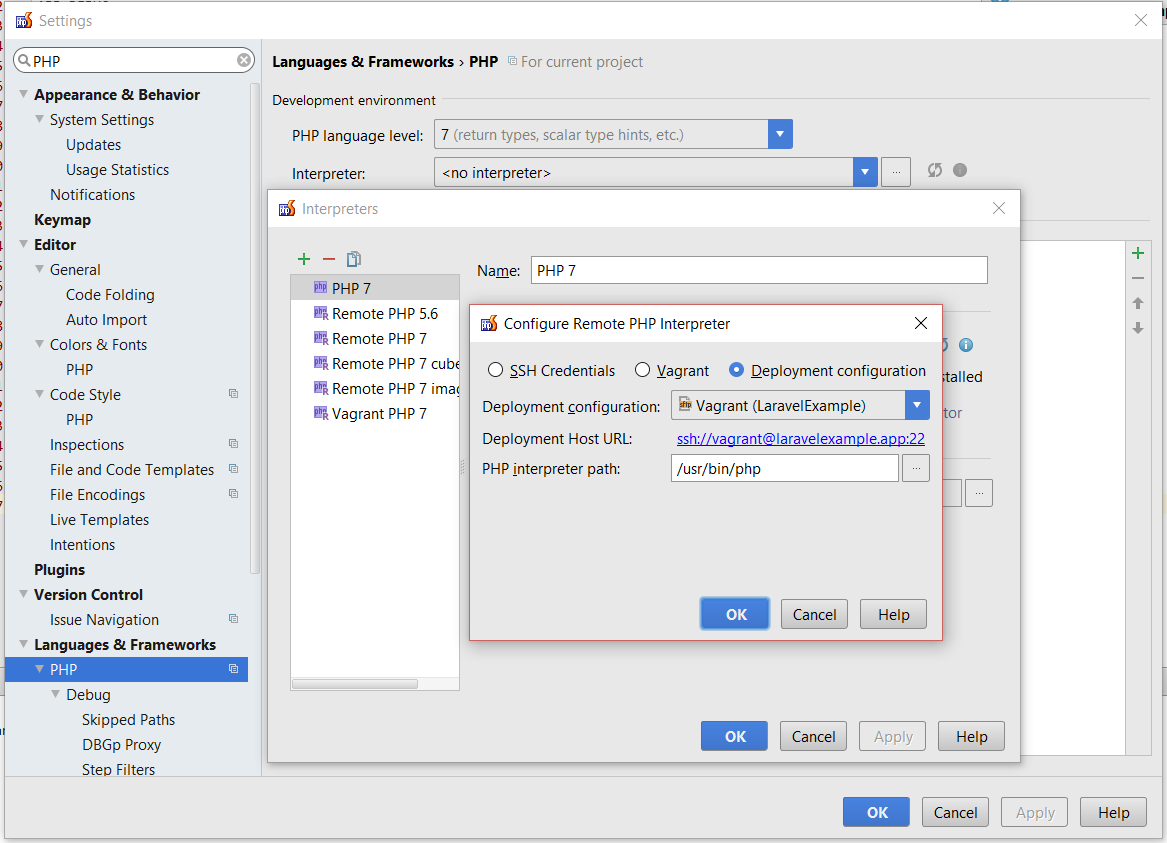The image size is (1167, 843).
Task: Open DBGp Proxy settings
Action: click(x=121, y=745)
